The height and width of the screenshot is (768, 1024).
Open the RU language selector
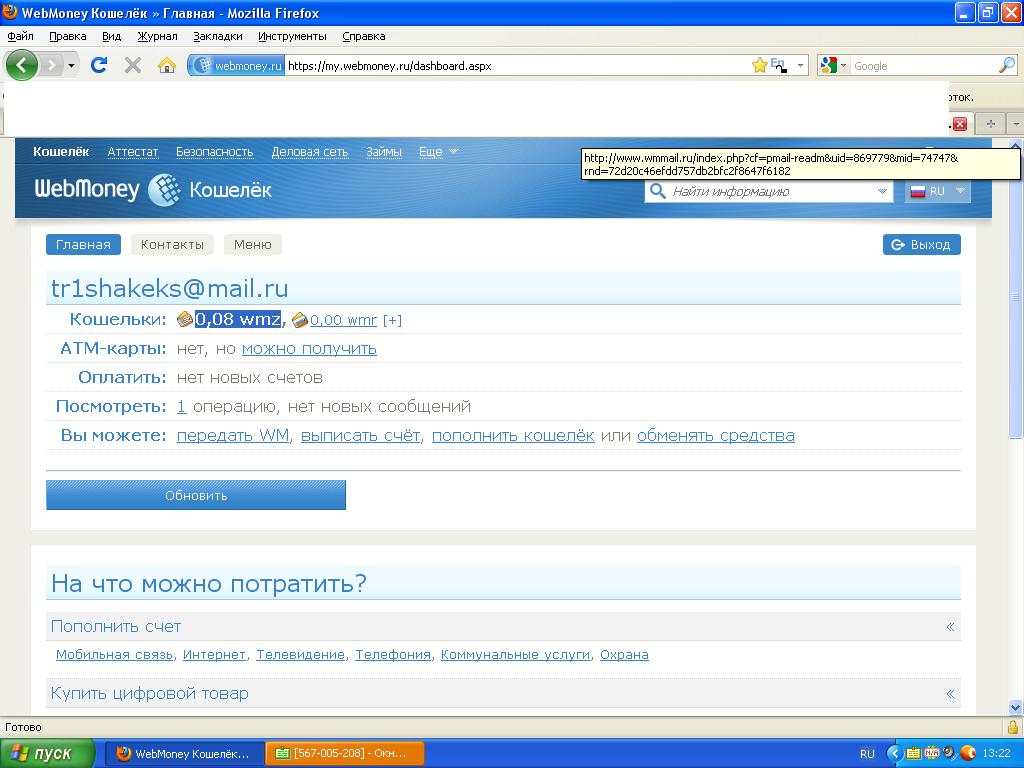(x=937, y=191)
